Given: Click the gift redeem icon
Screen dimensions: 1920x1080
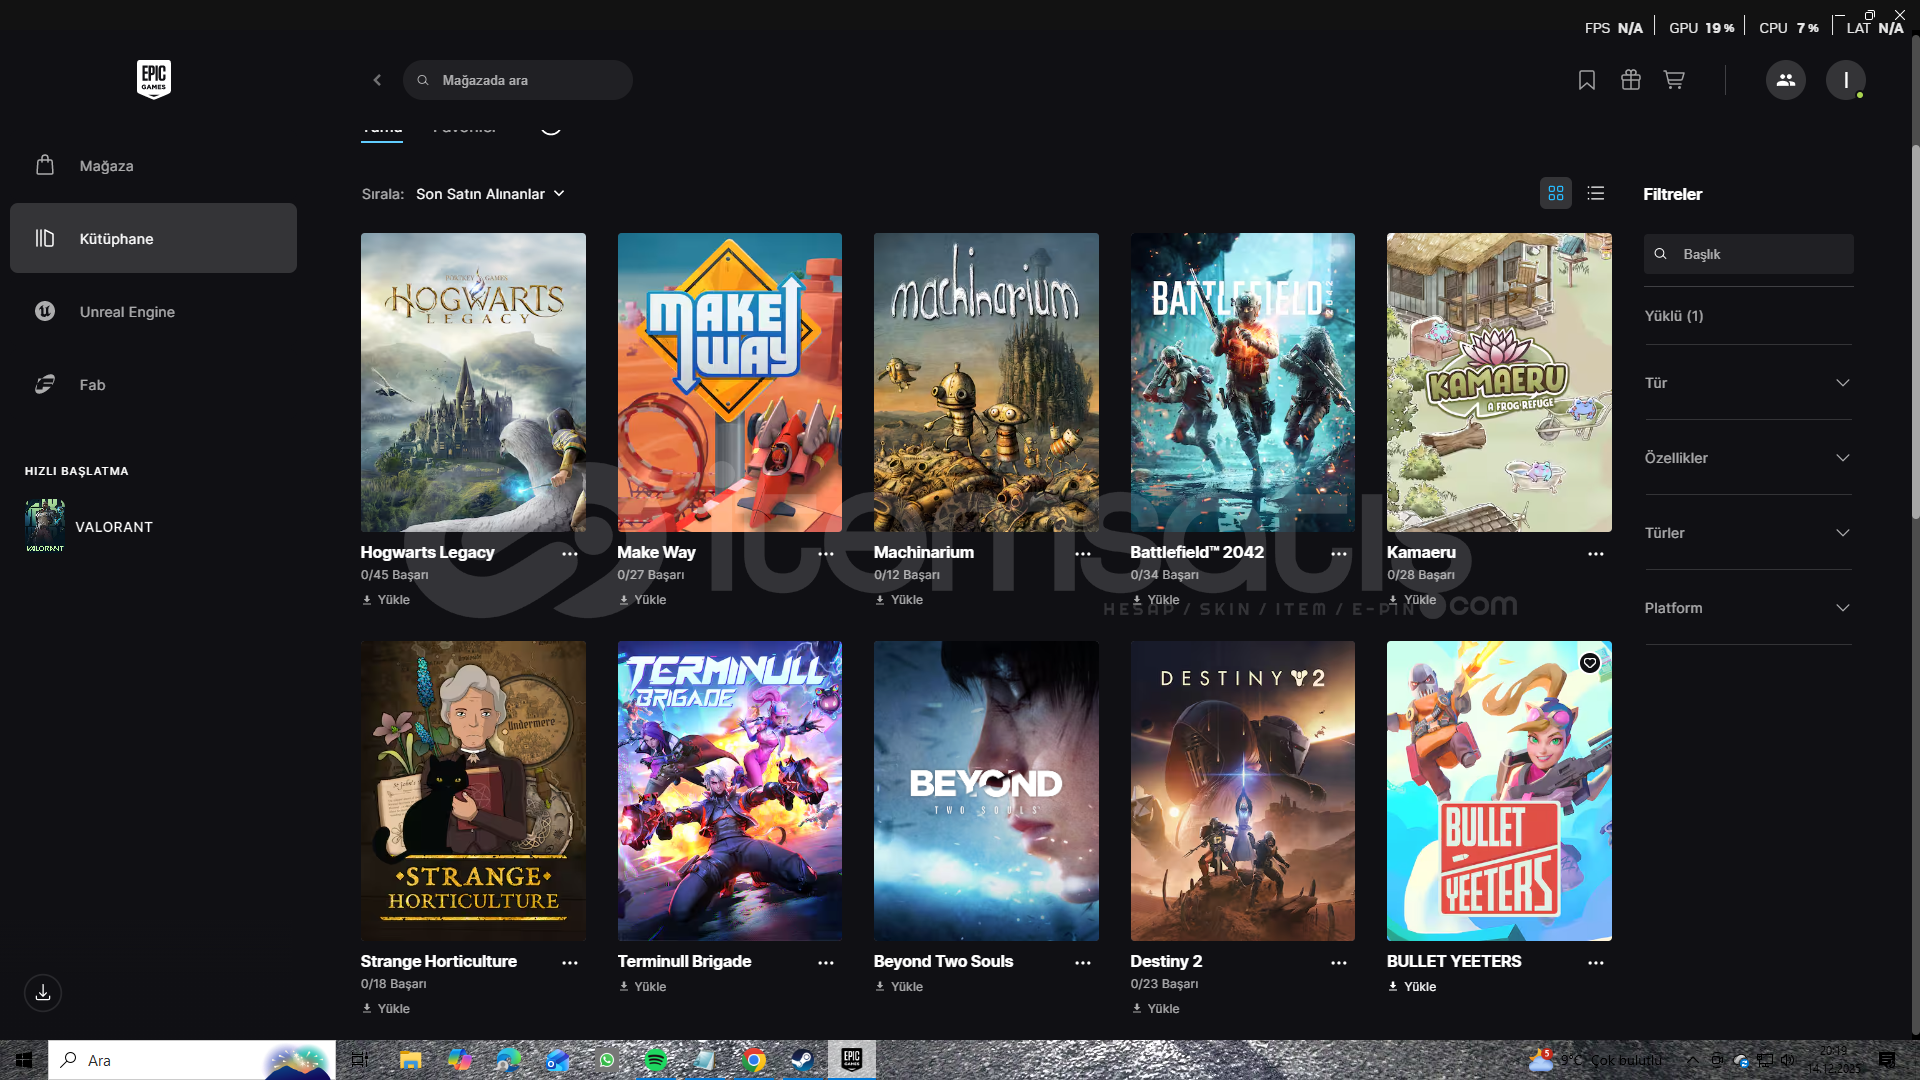Looking at the screenshot, I should tap(1630, 80).
